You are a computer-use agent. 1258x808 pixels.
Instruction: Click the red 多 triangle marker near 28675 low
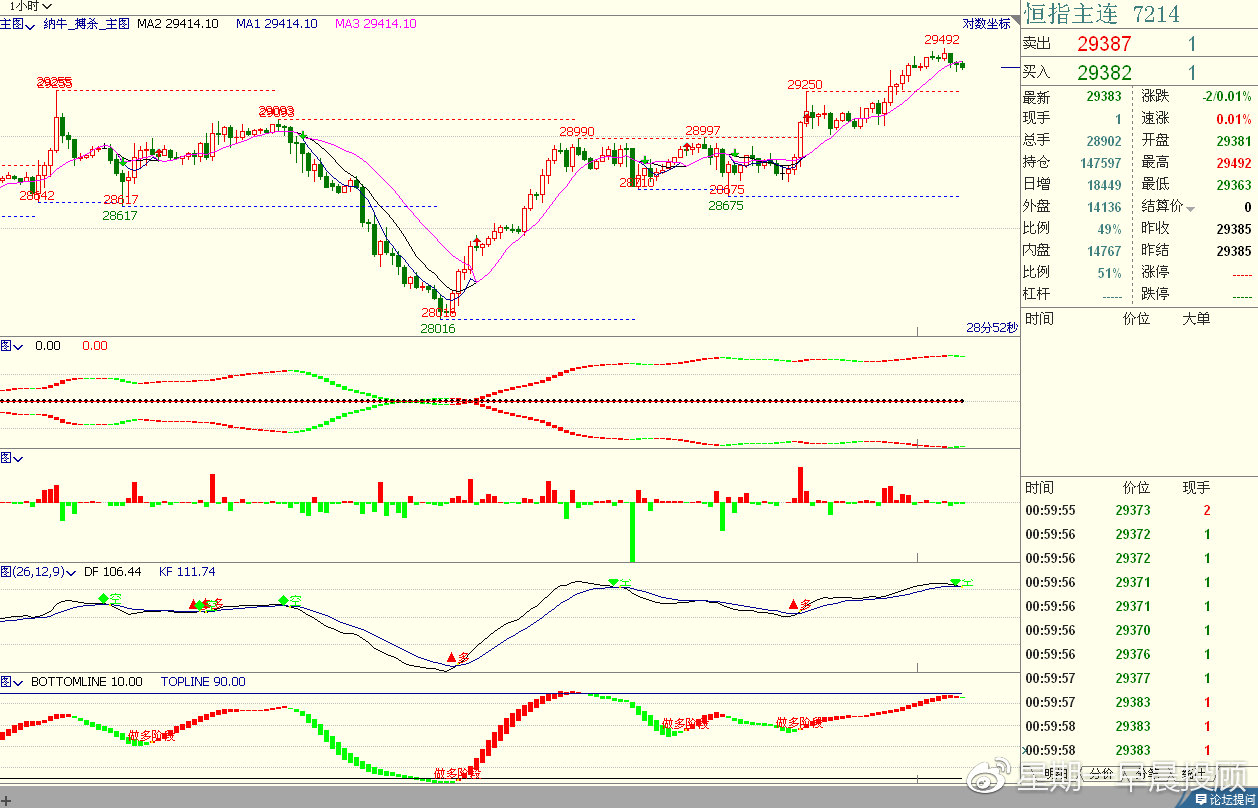click(794, 604)
